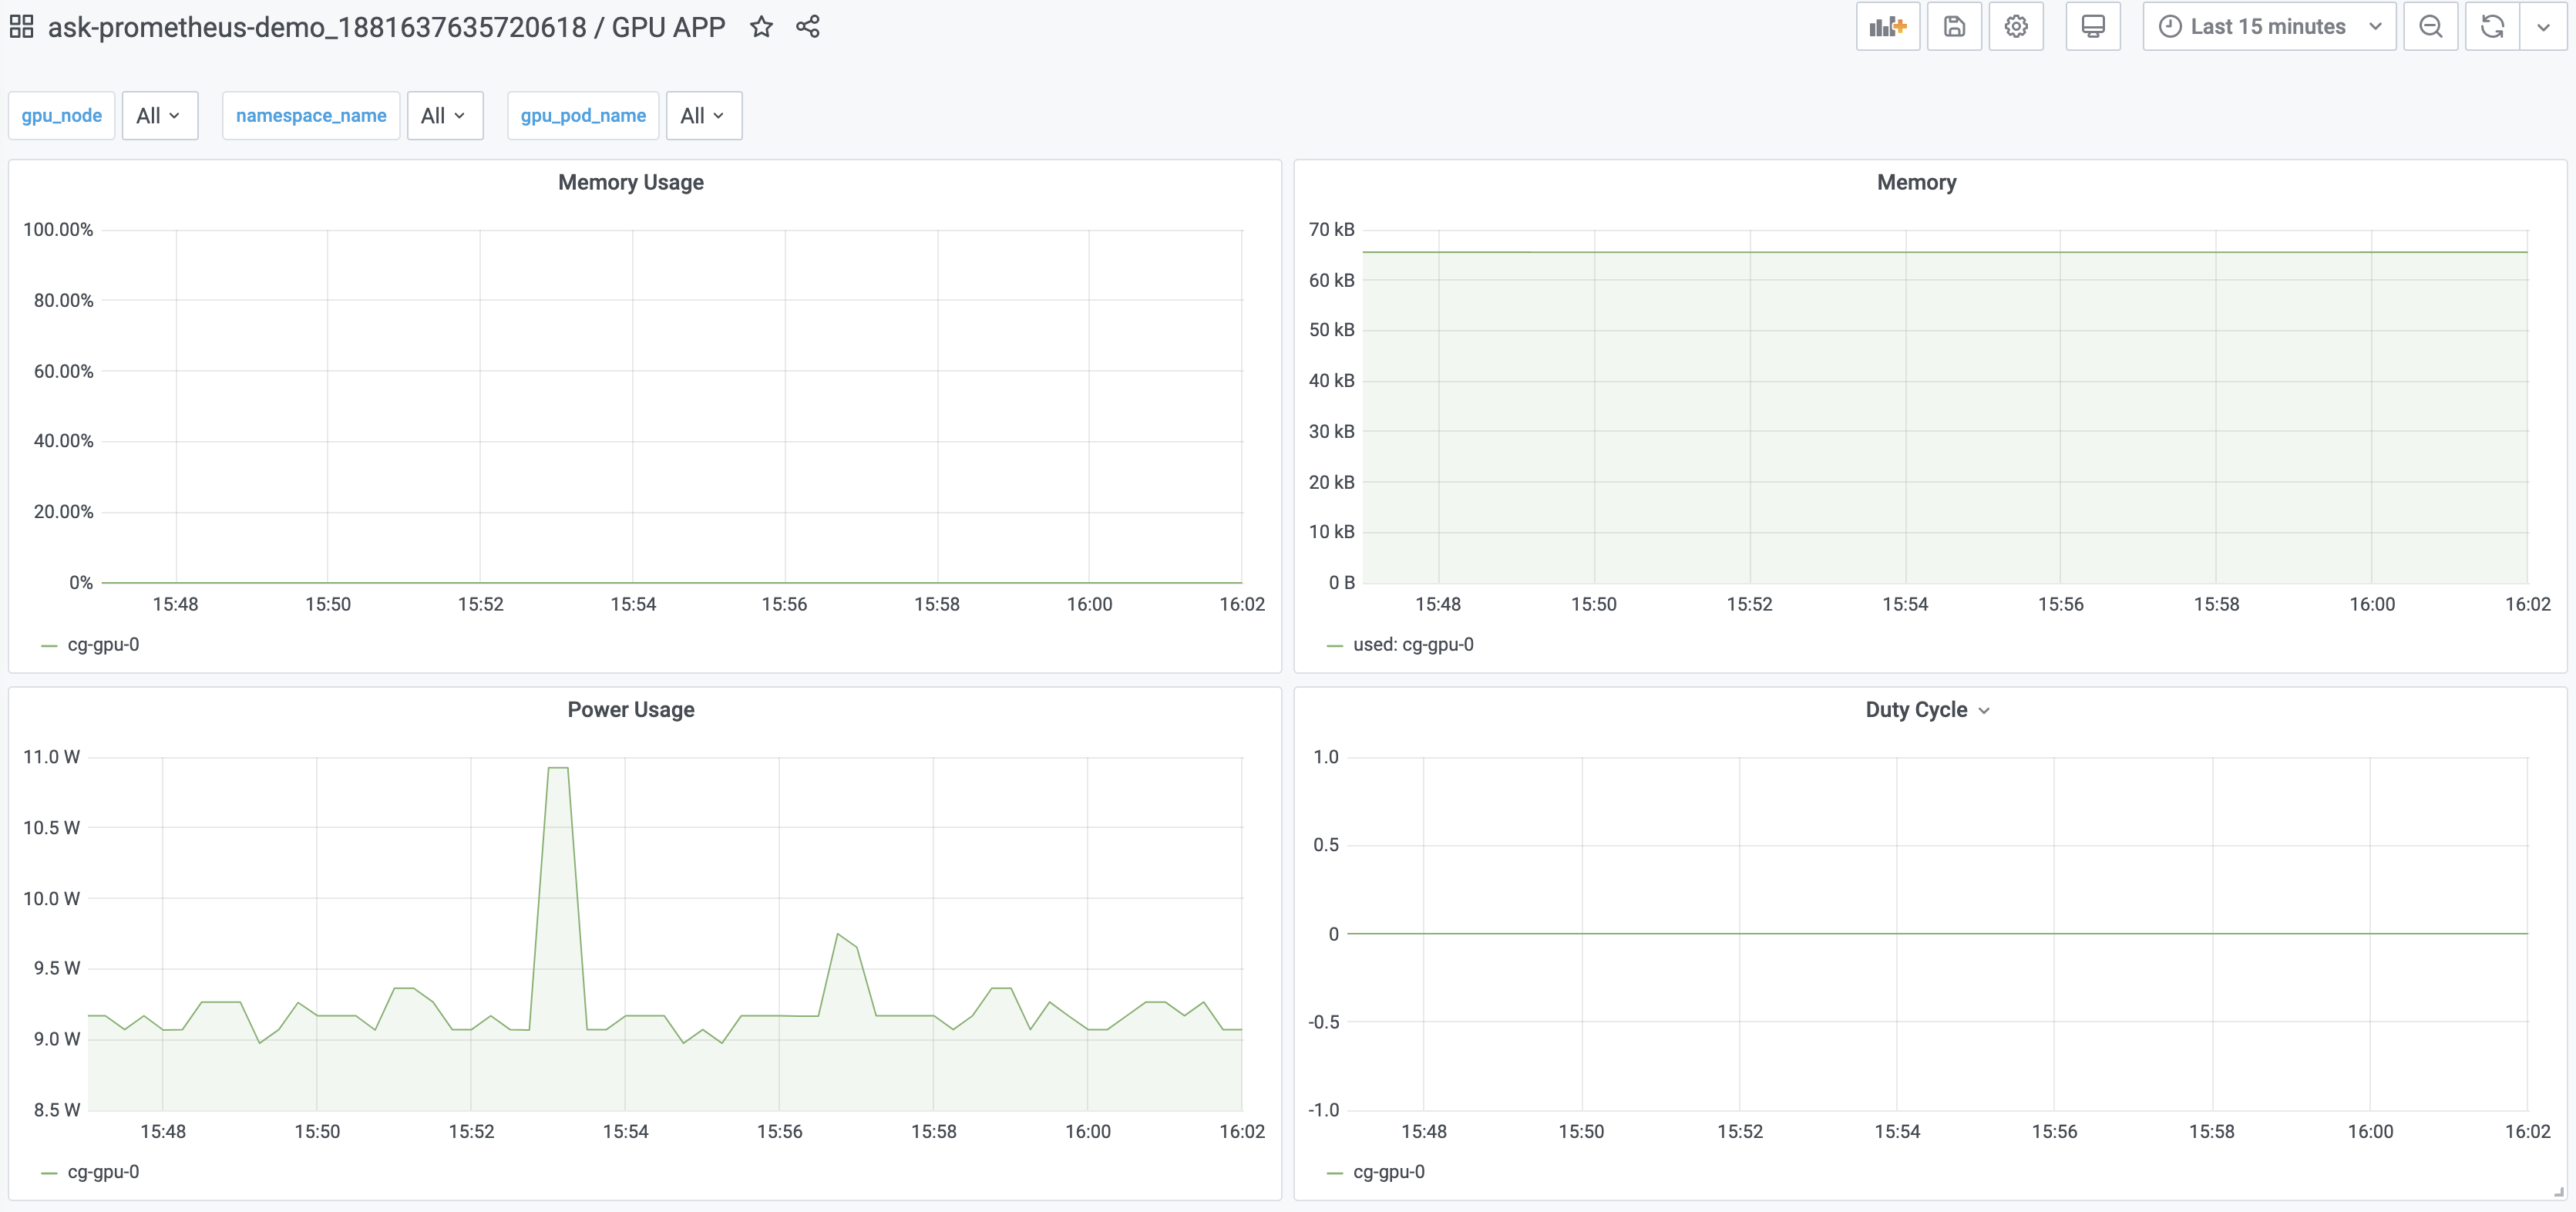Toggle cg-gpu-0 series in Duty Cycle legend
The width and height of the screenshot is (2576, 1212).
tap(1389, 1172)
